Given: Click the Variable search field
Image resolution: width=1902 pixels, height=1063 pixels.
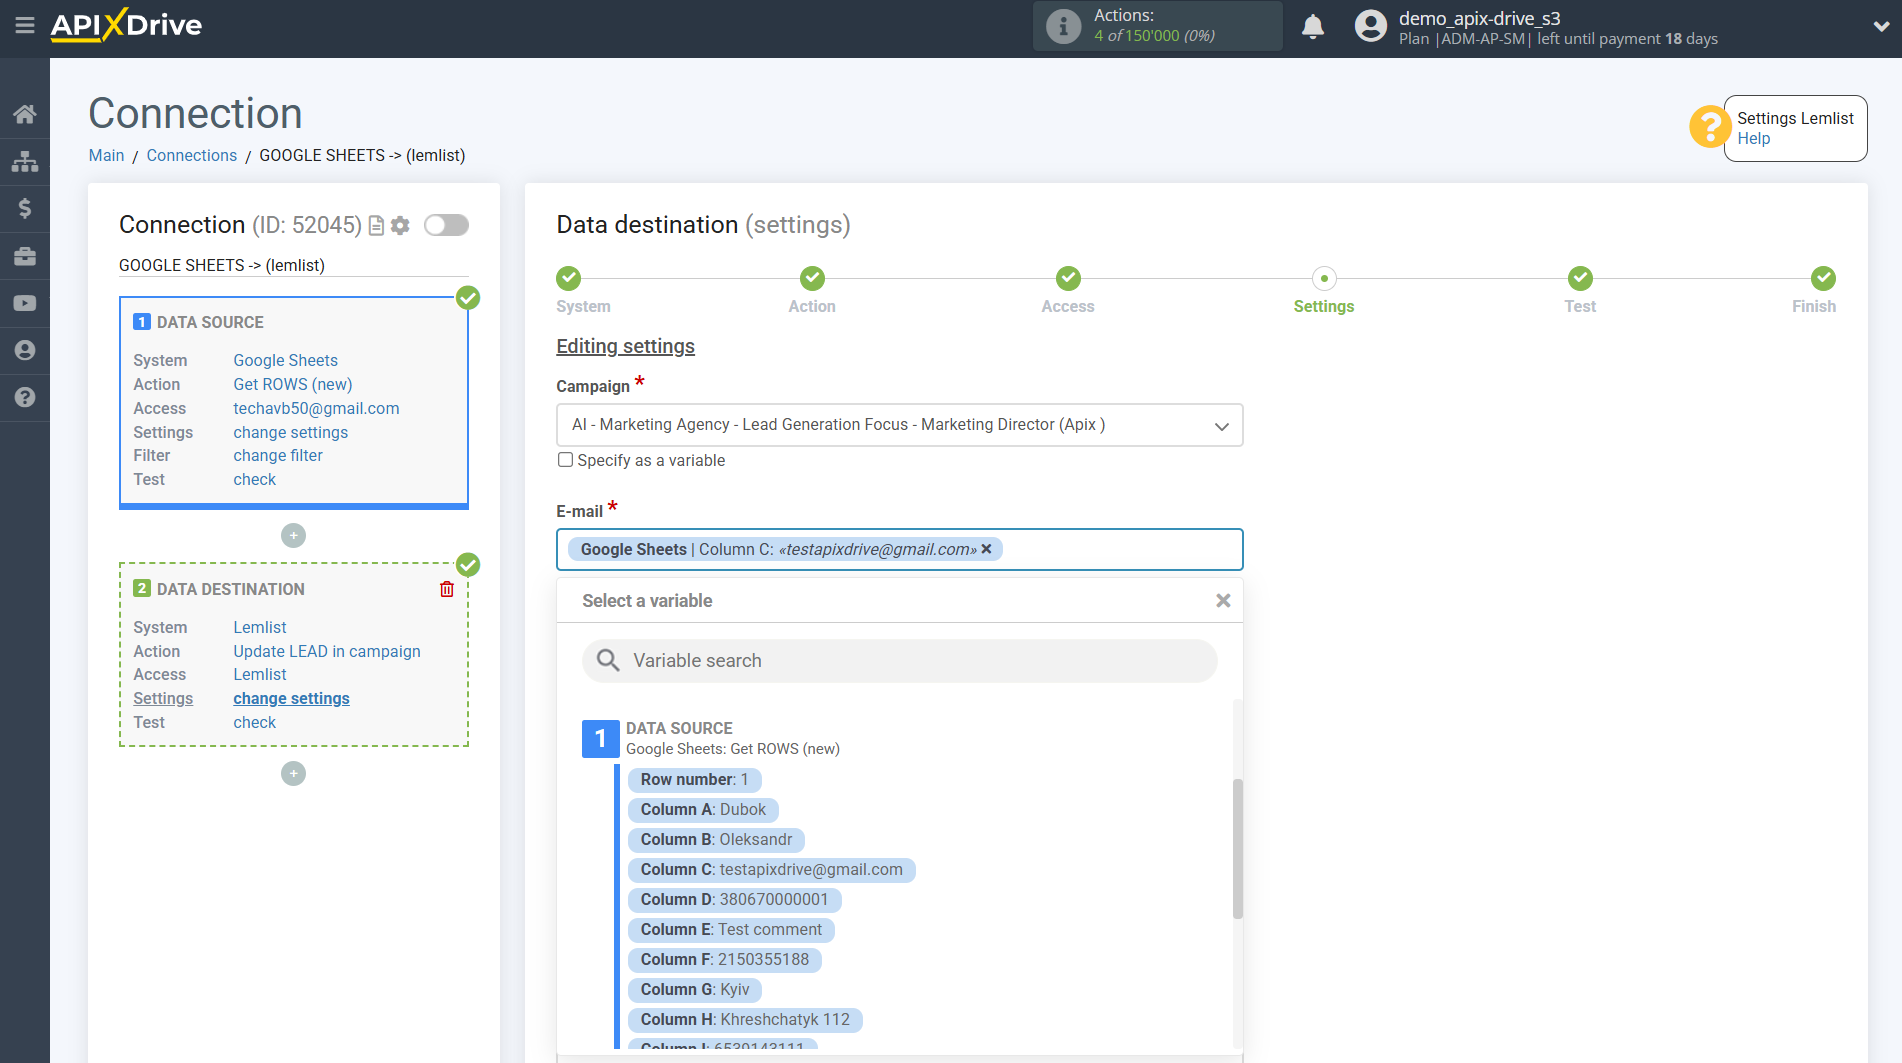Looking at the screenshot, I should coord(899,660).
